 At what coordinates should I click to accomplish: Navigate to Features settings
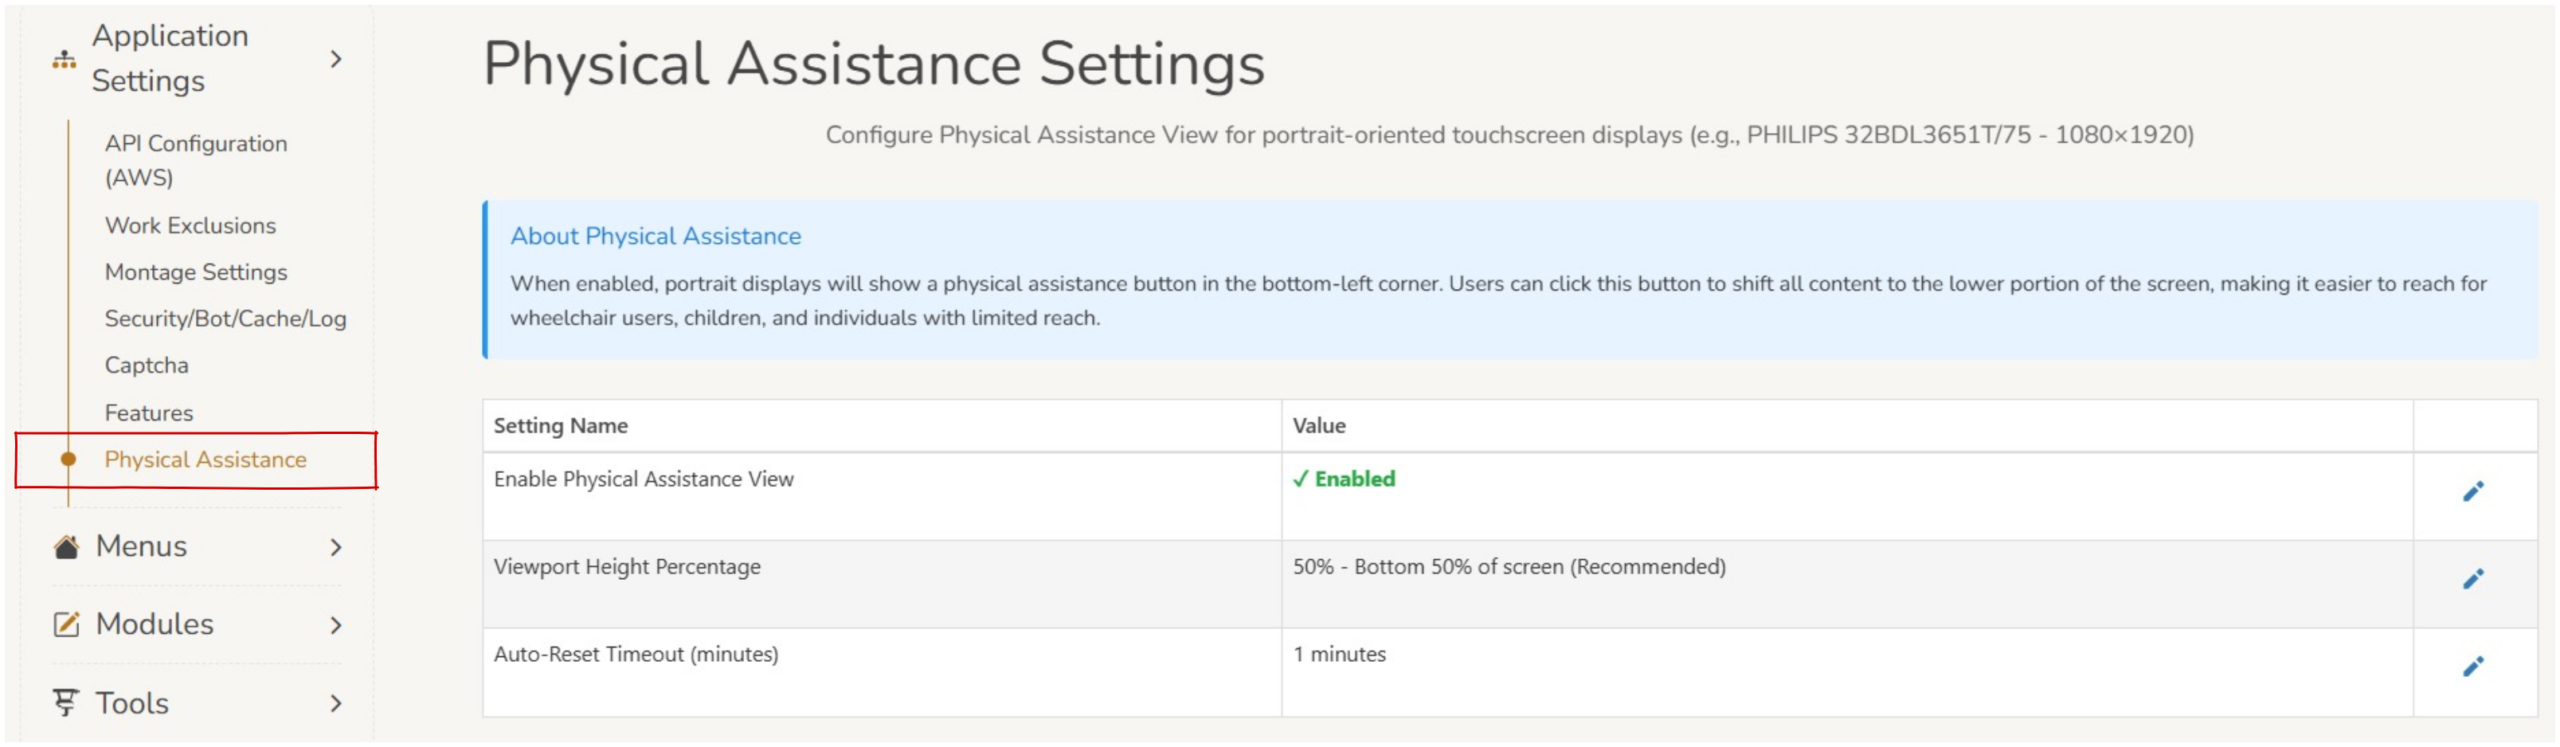(x=149, y=413)
